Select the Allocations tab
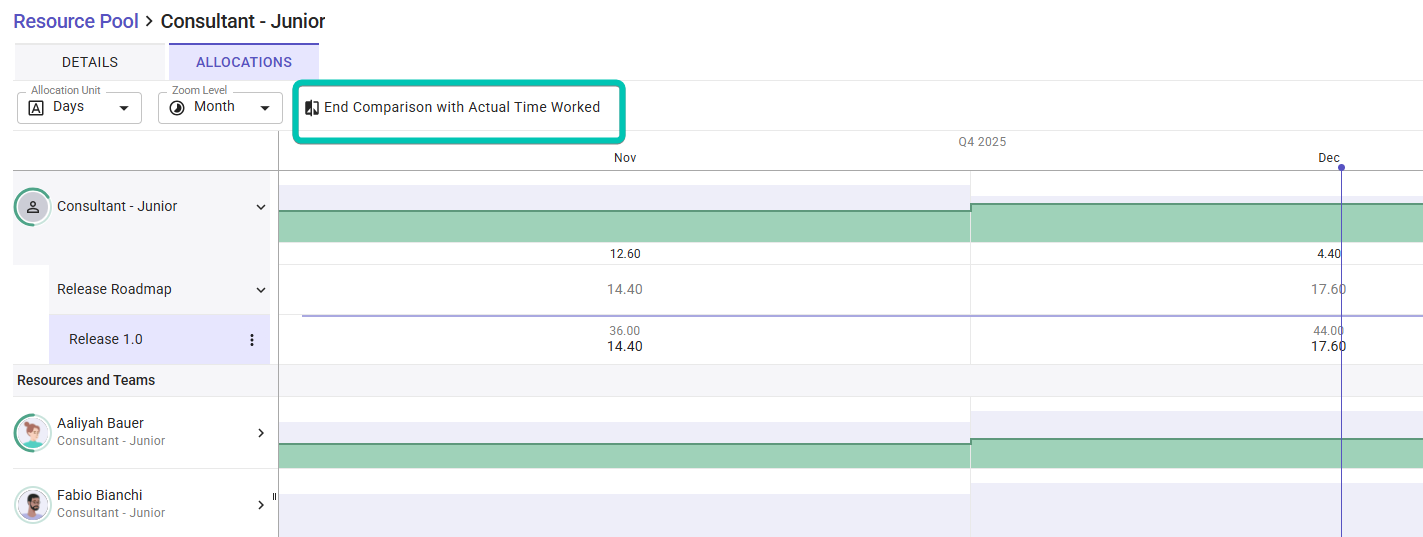The width and height of the screenshot is (1423, 537). point(244,62)
